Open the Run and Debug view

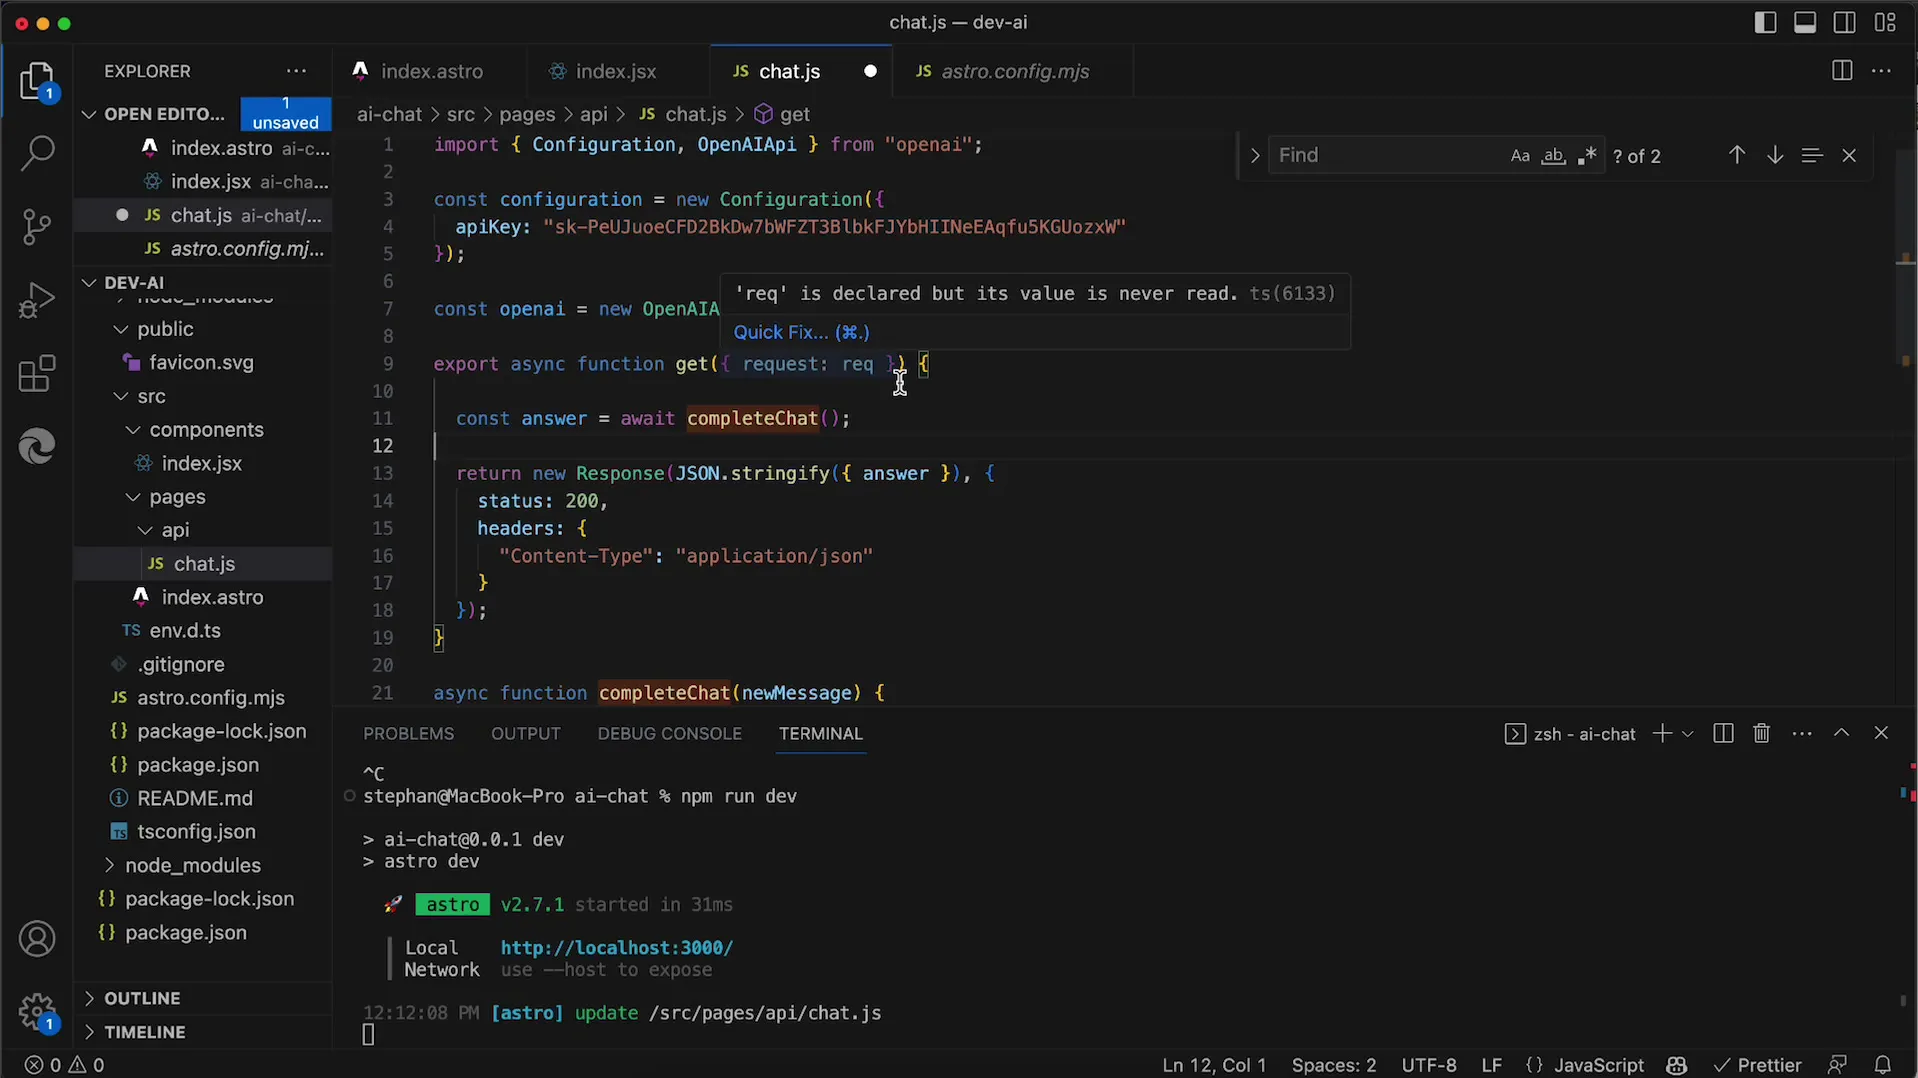coord(37,300)
